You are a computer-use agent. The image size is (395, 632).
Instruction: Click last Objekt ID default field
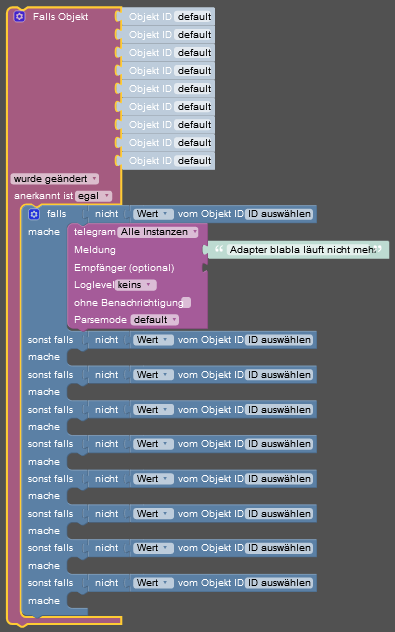tap(194, 161)
